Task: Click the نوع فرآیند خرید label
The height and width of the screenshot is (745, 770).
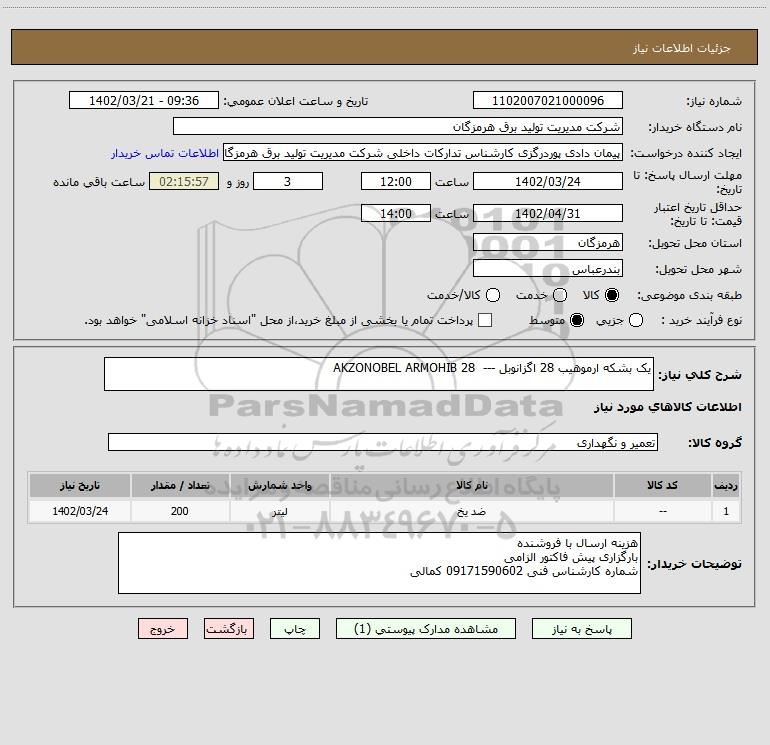Action: [701, 321]
